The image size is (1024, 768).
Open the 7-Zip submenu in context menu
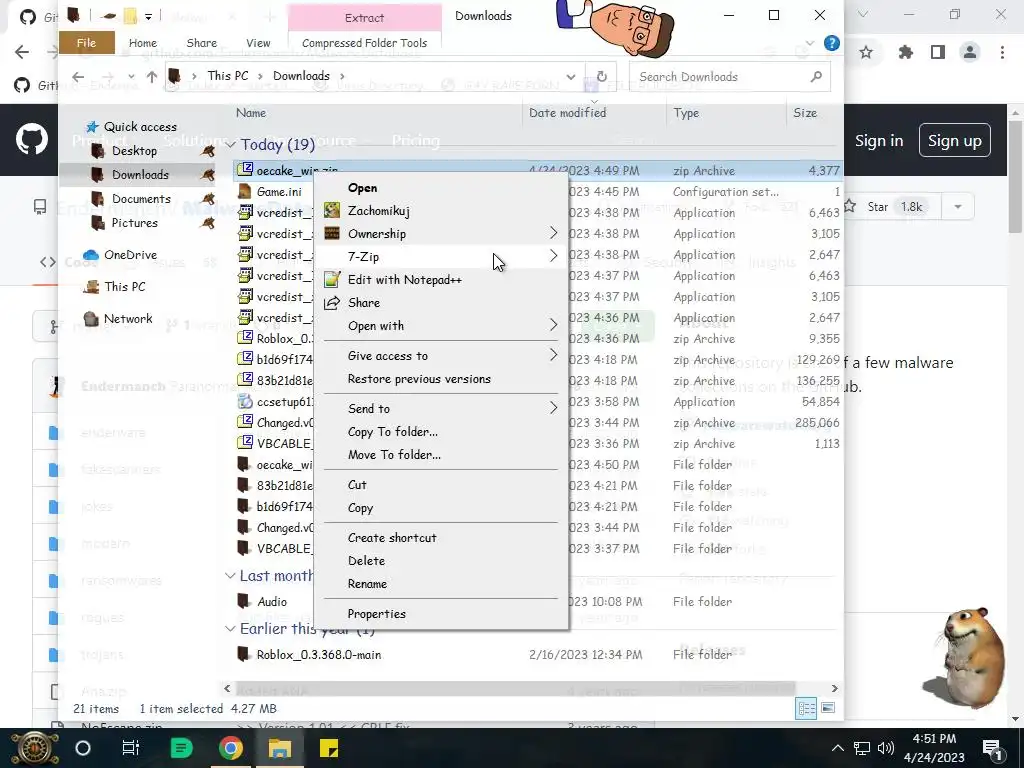[441, 257]
